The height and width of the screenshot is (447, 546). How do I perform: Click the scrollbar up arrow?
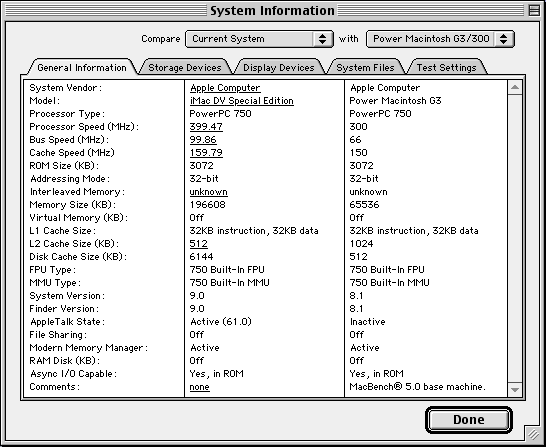[515, 87]
